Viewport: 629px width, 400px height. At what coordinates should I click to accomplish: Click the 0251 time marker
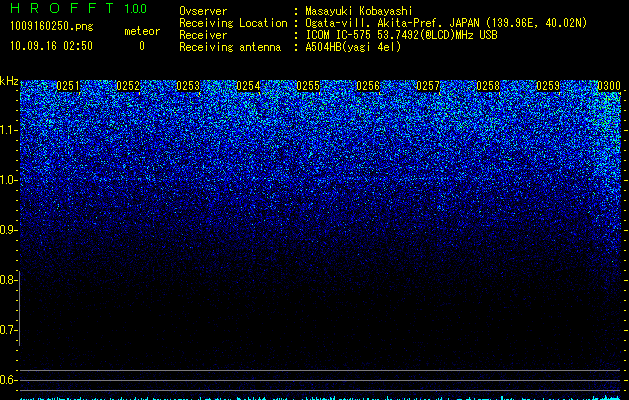[68, 86]
